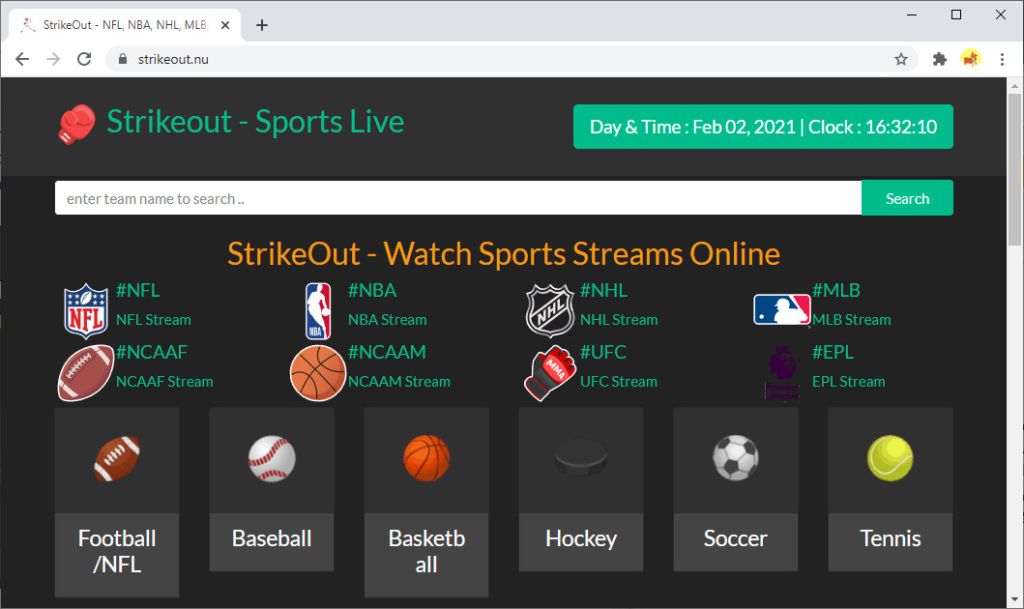Screen dimensions: 1024x609
Task: Click the NCAAM basketball icon
Action: [318, 373]
